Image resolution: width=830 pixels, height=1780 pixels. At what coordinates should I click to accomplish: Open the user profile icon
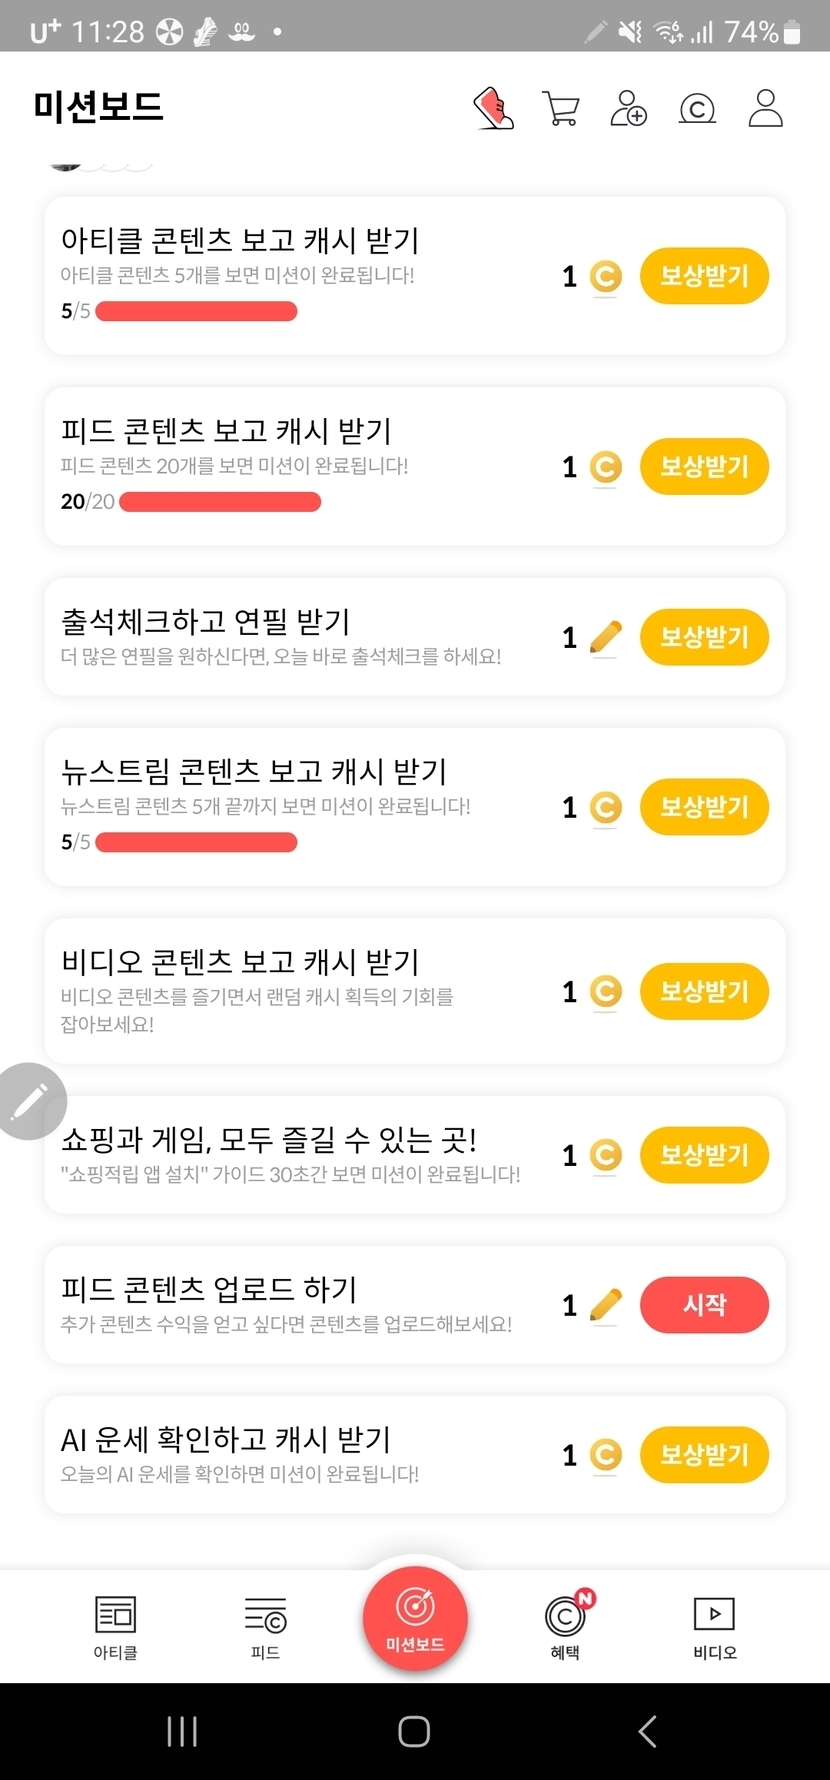[x=765, y=108]
